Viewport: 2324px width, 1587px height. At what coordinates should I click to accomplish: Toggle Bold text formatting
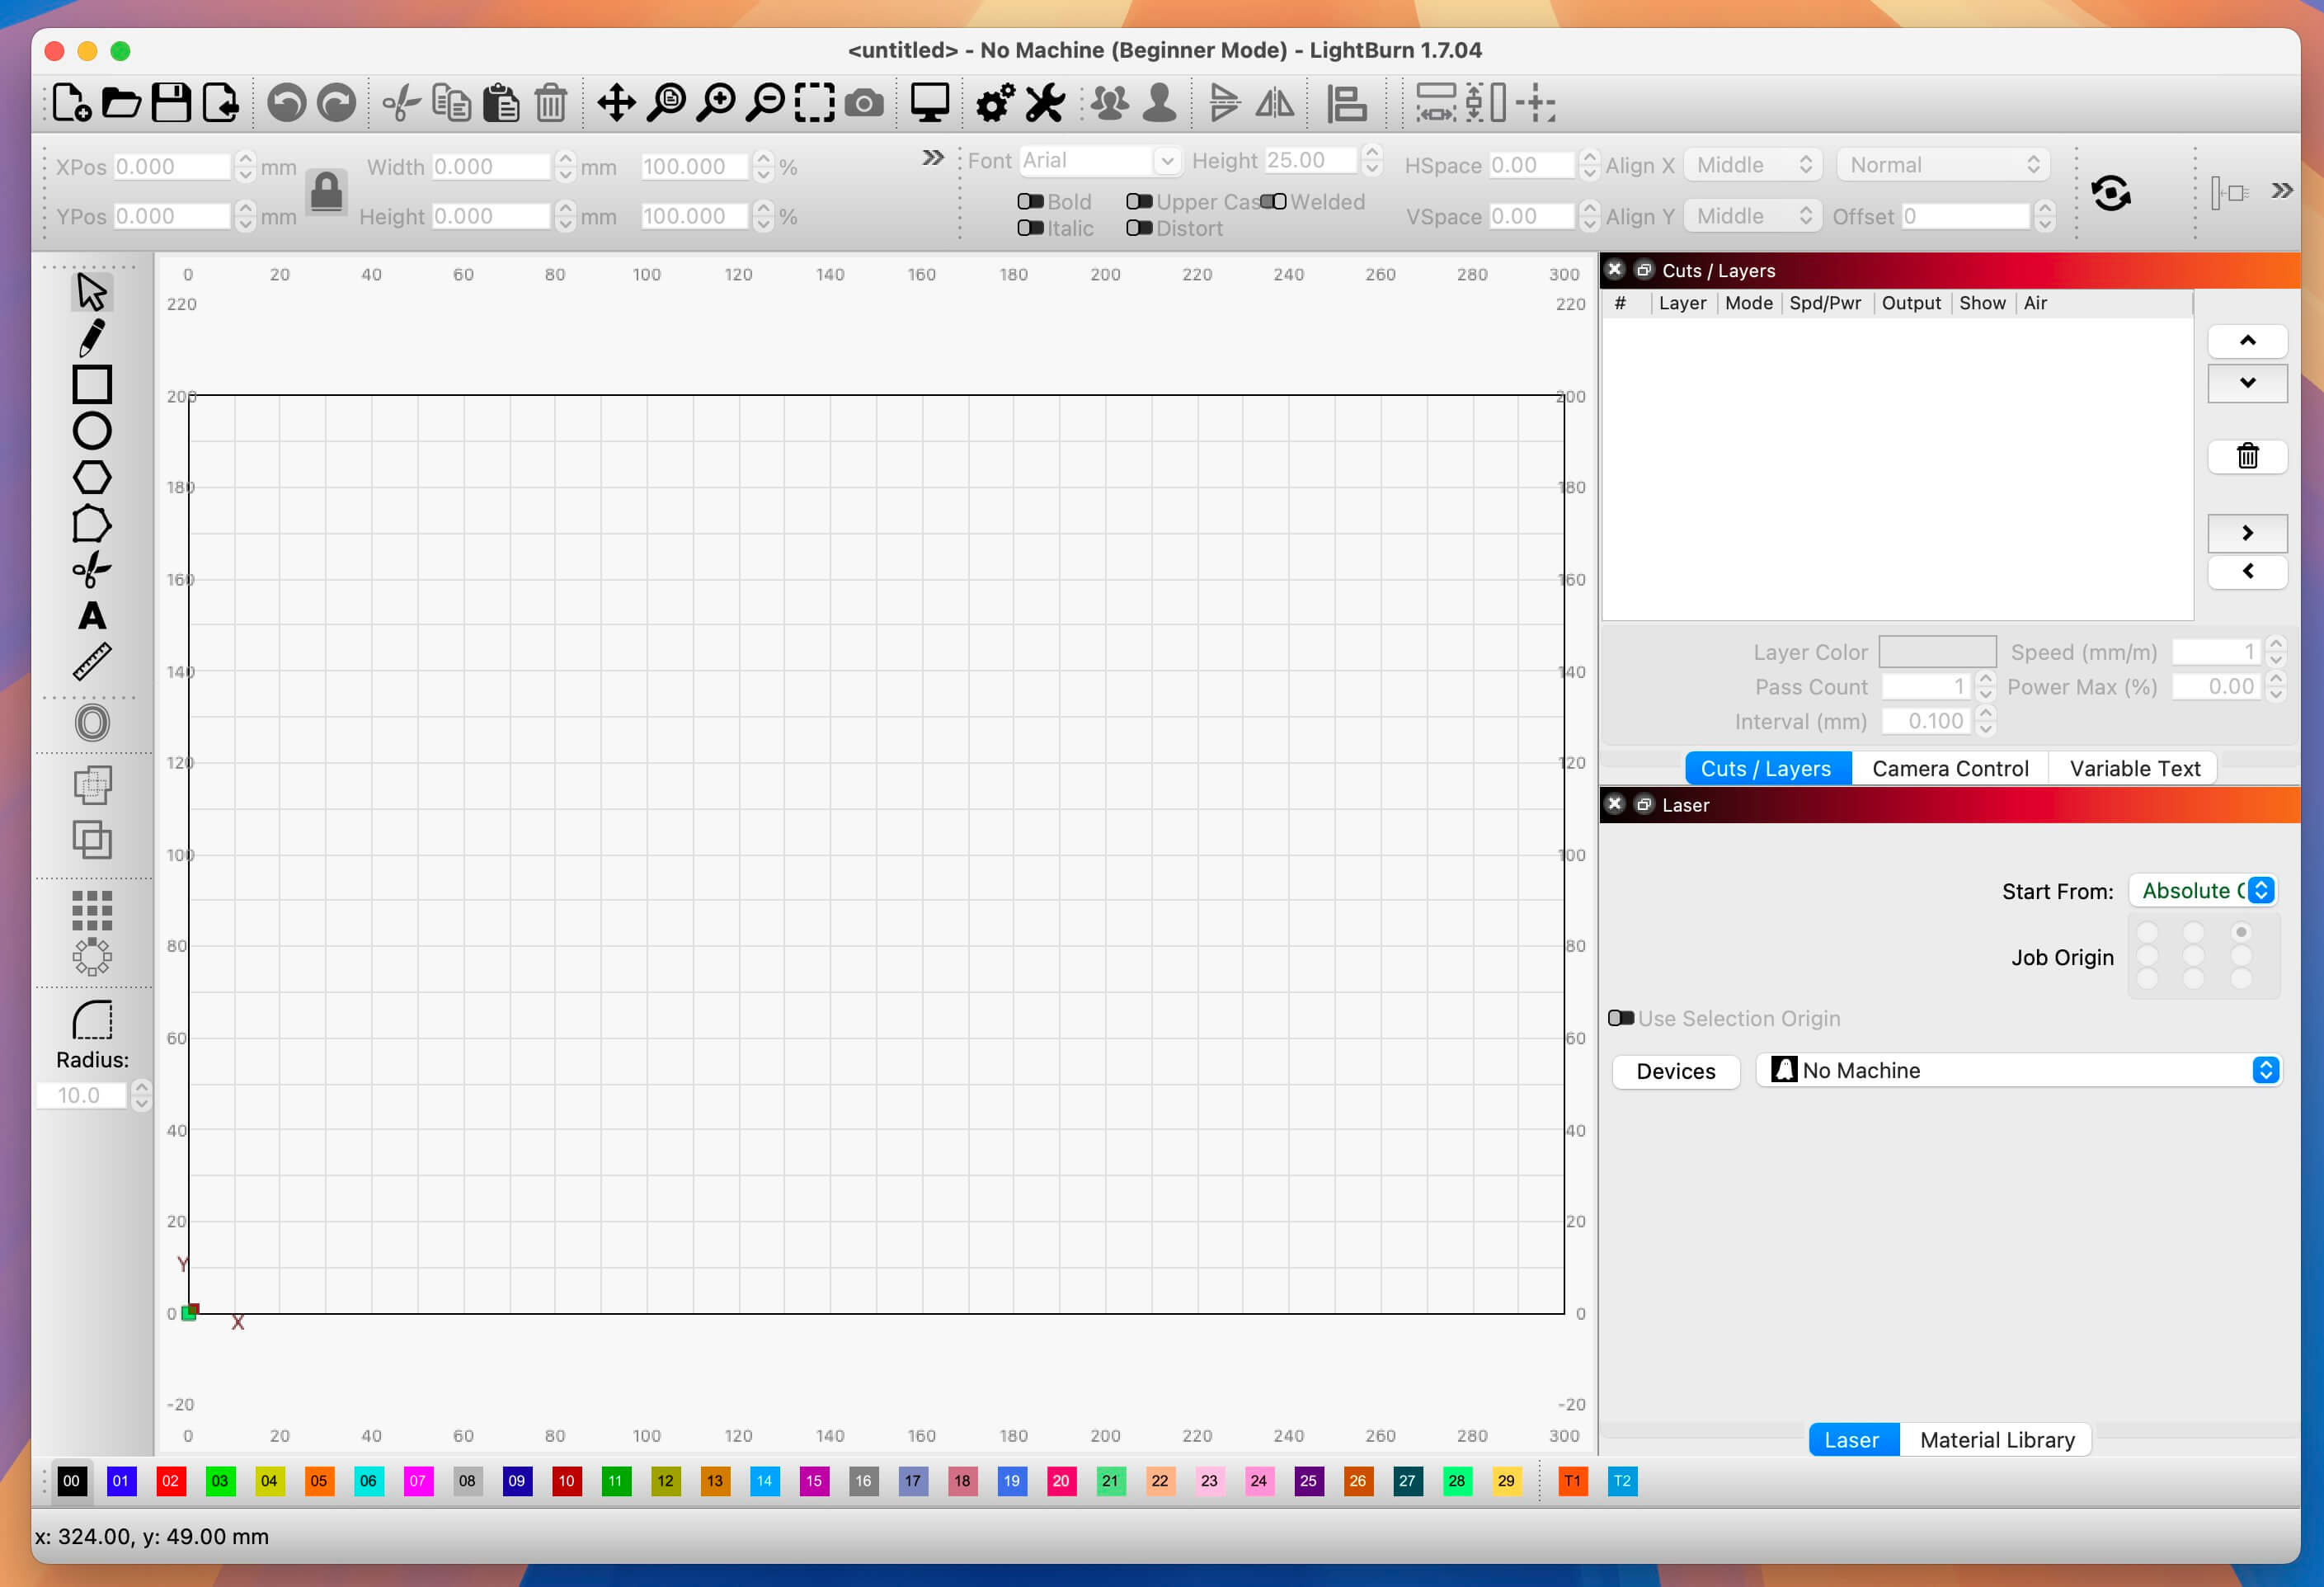[1032, 201]
